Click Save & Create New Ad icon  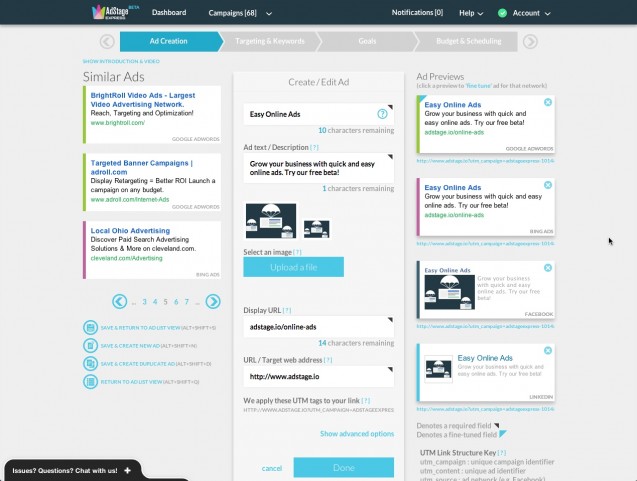(90, 345)
